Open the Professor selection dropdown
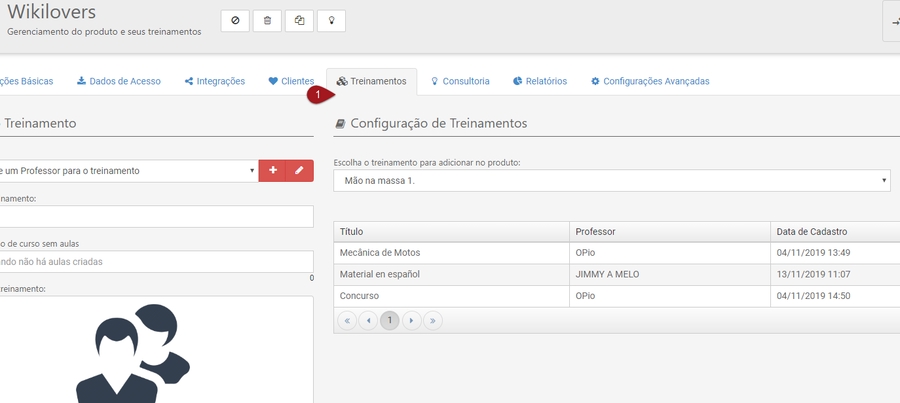 128,171
